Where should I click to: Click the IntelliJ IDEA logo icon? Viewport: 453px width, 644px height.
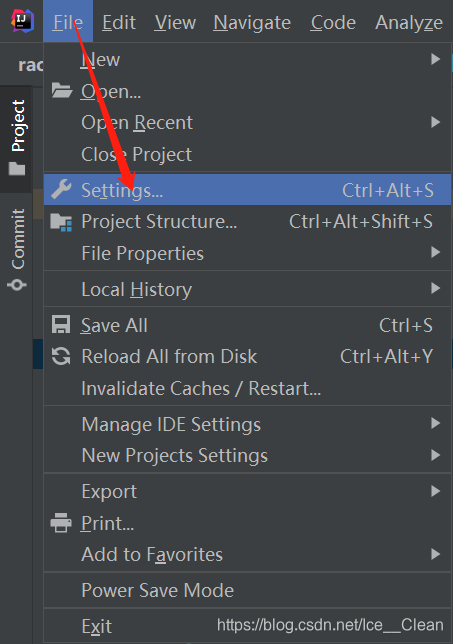22,21
